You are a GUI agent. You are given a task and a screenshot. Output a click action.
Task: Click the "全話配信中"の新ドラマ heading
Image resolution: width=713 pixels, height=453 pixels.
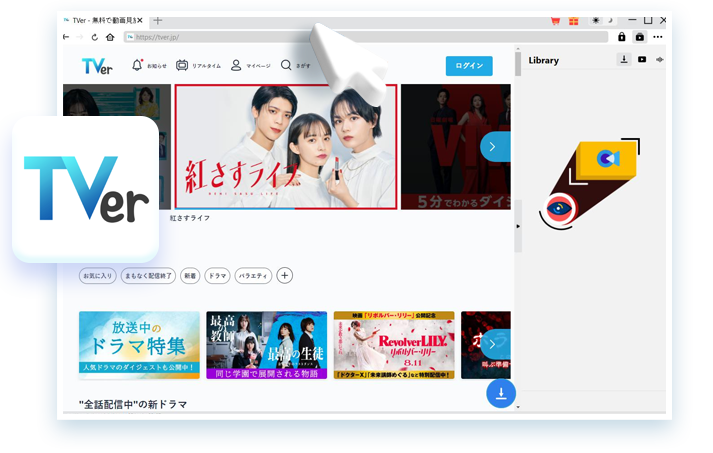(133, 404)
